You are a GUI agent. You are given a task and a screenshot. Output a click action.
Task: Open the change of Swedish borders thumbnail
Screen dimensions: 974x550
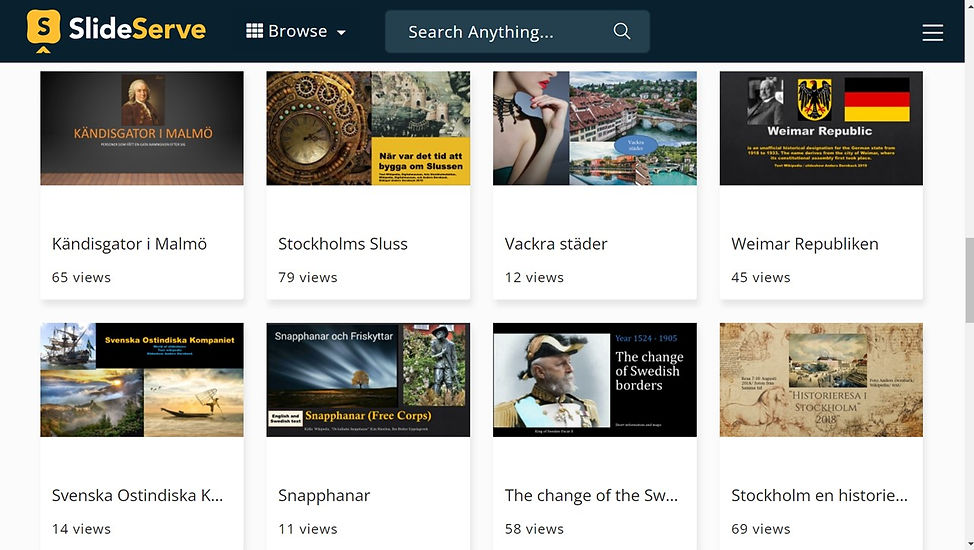(x=594, y=380)
